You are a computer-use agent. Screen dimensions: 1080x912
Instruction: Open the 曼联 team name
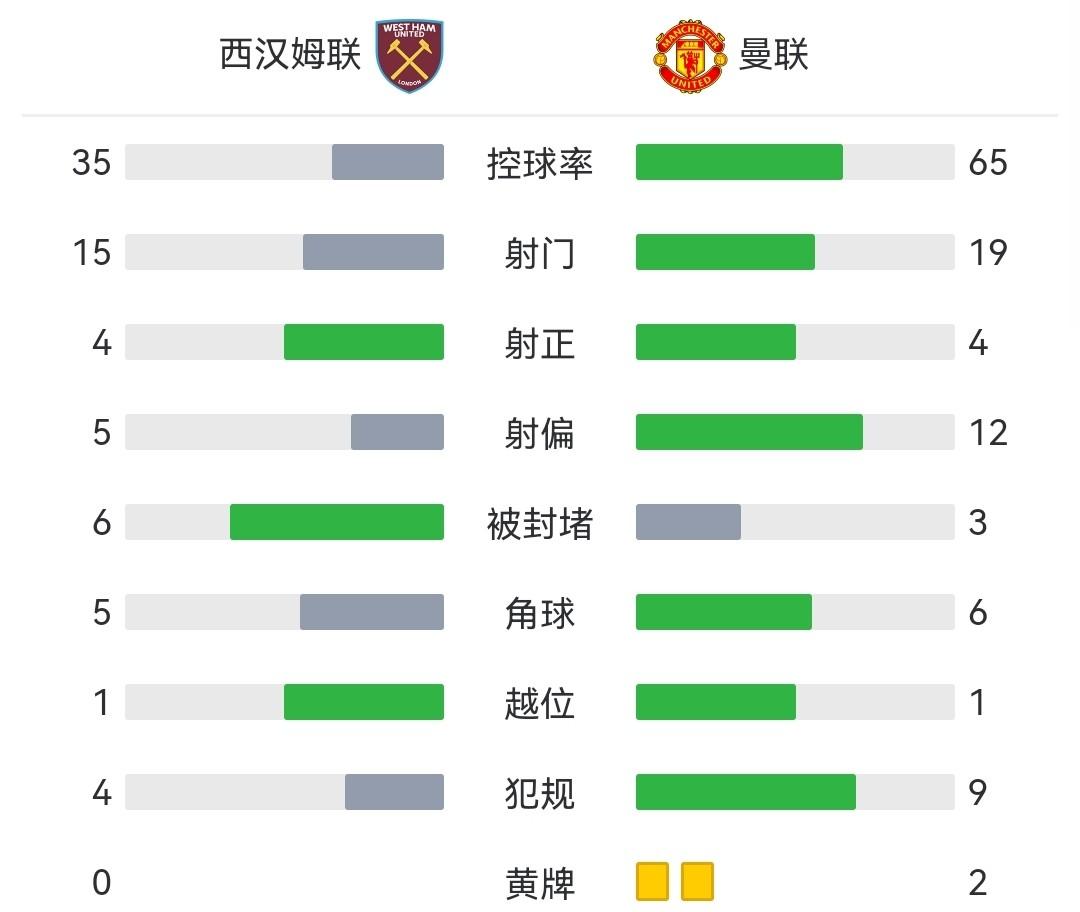(773, 55)
